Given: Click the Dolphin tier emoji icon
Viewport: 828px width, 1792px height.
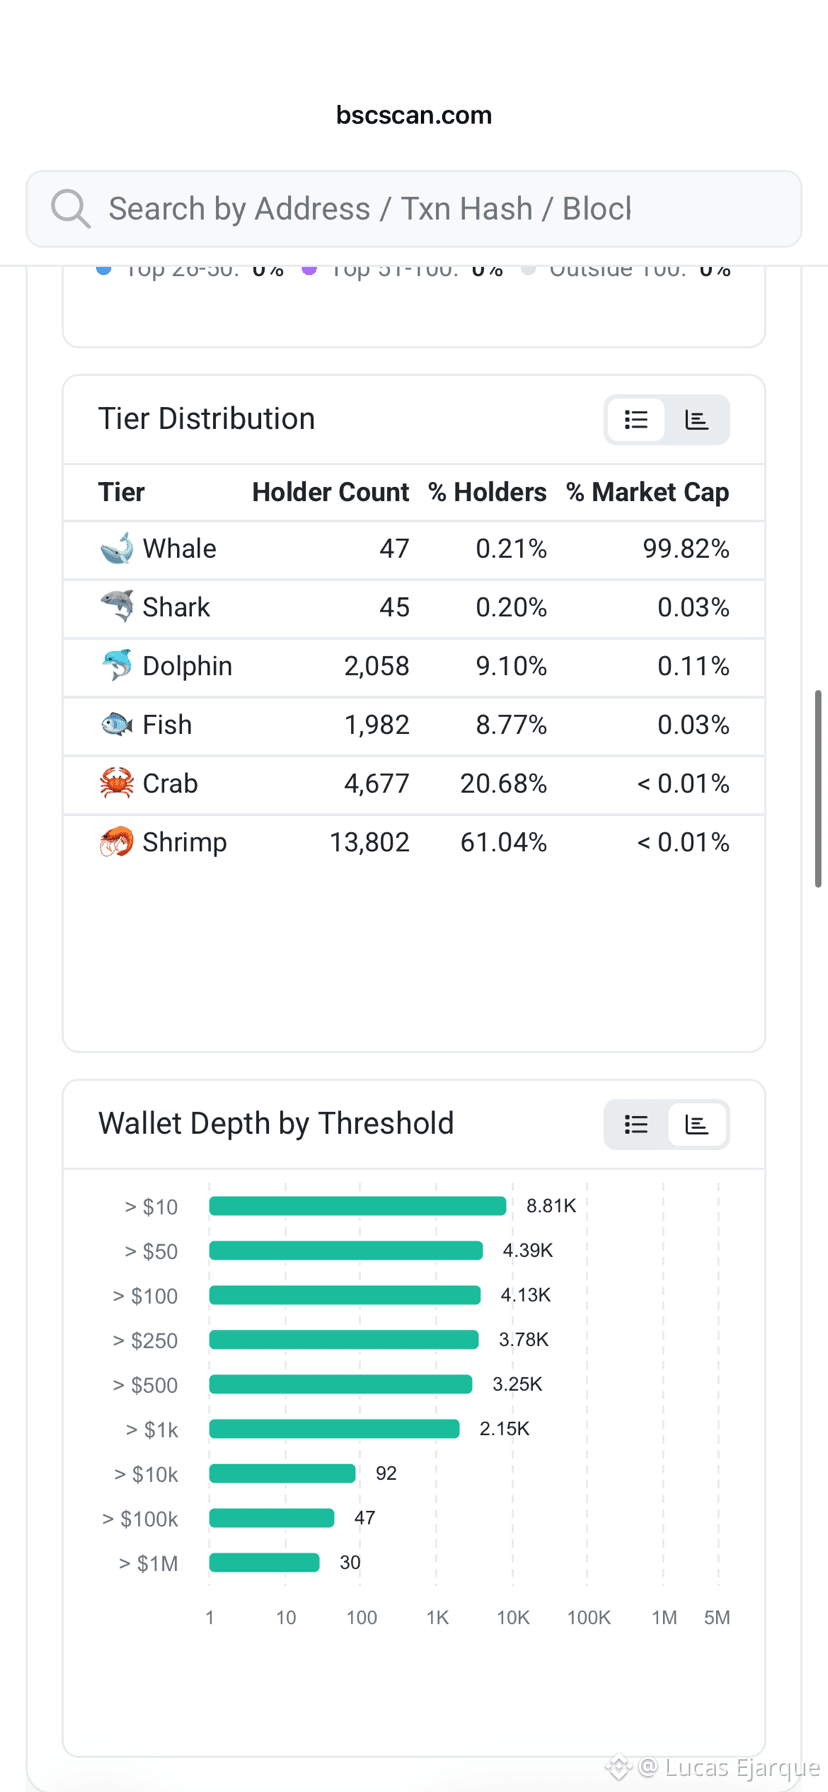Looking at the screenshot, I should (117, 666).
